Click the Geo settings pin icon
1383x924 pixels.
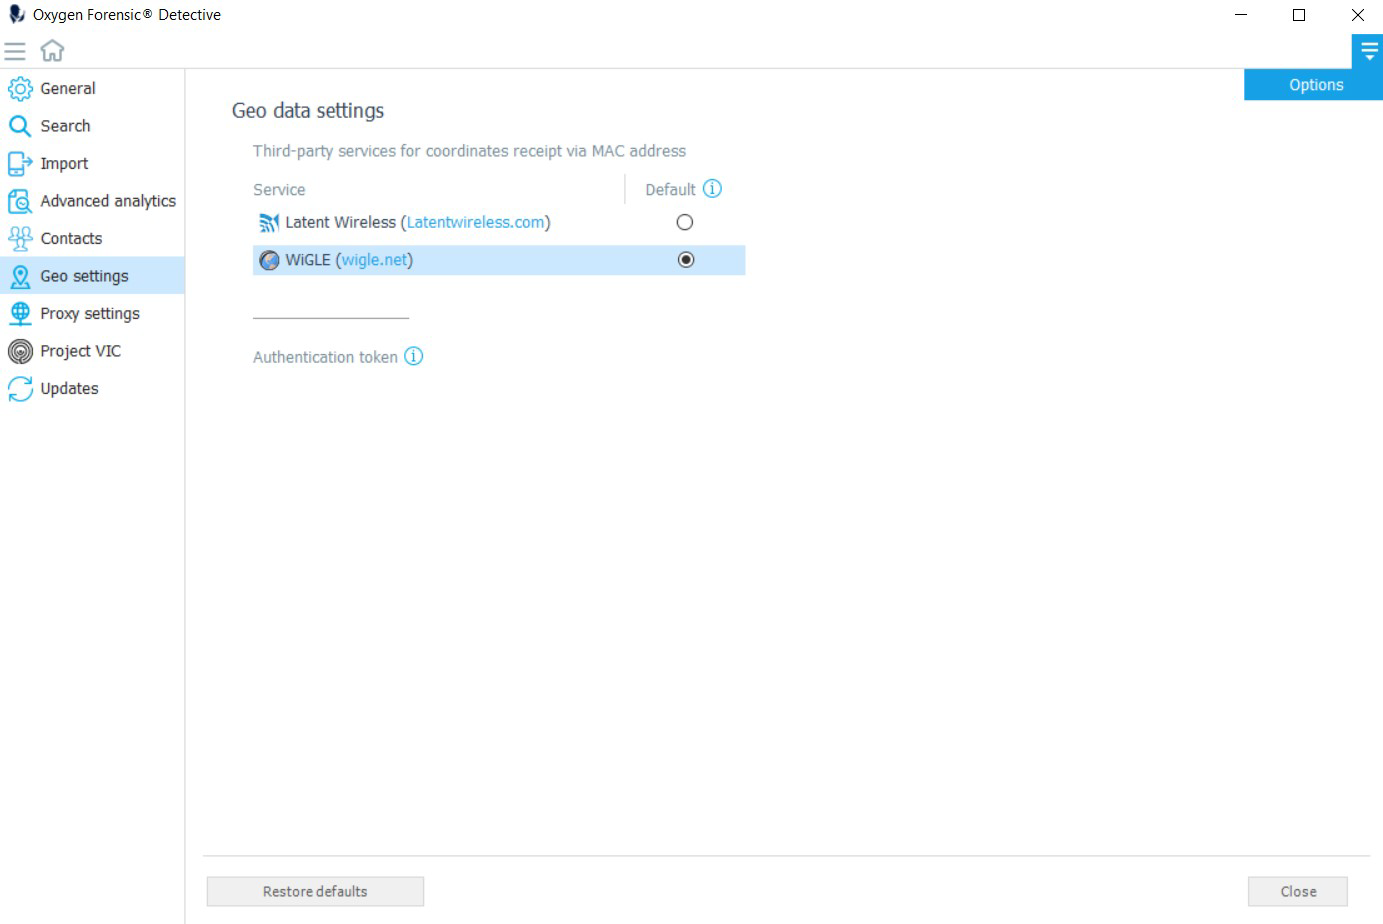click(x=20, y=276)
